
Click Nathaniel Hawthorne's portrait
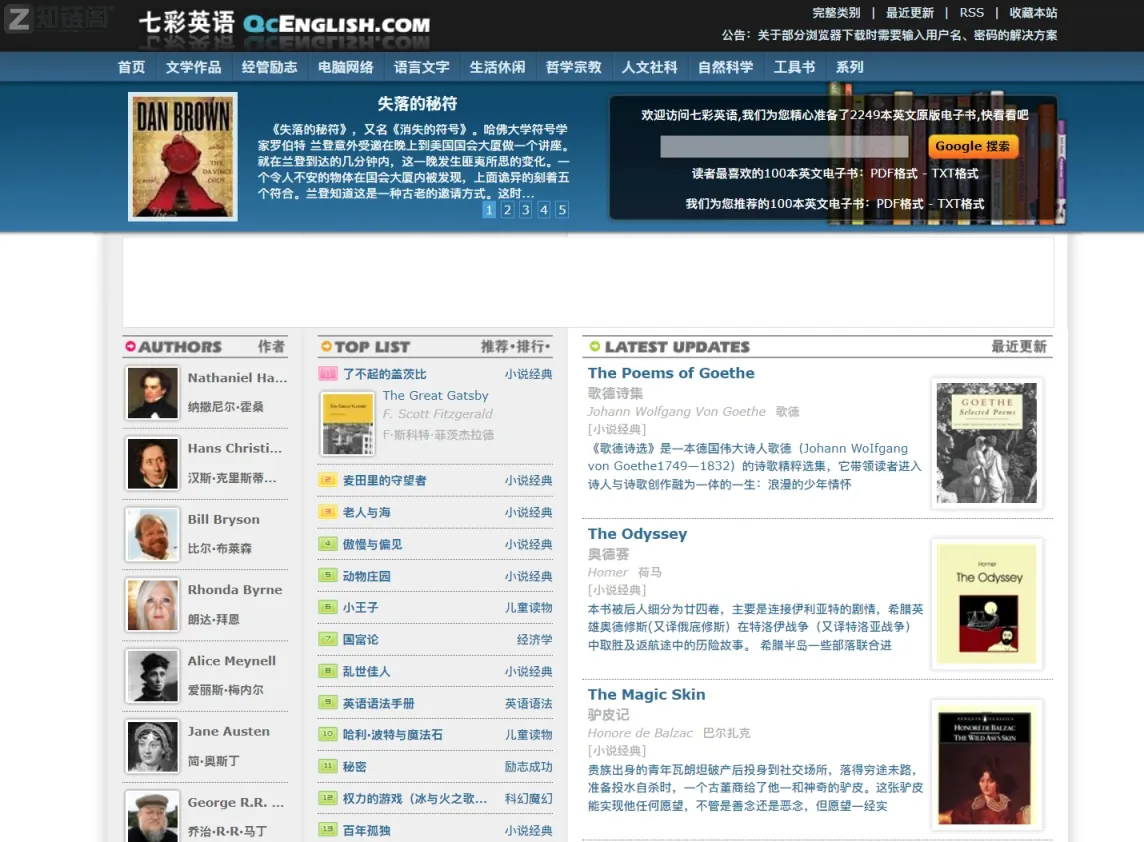[x=152, y=393]
